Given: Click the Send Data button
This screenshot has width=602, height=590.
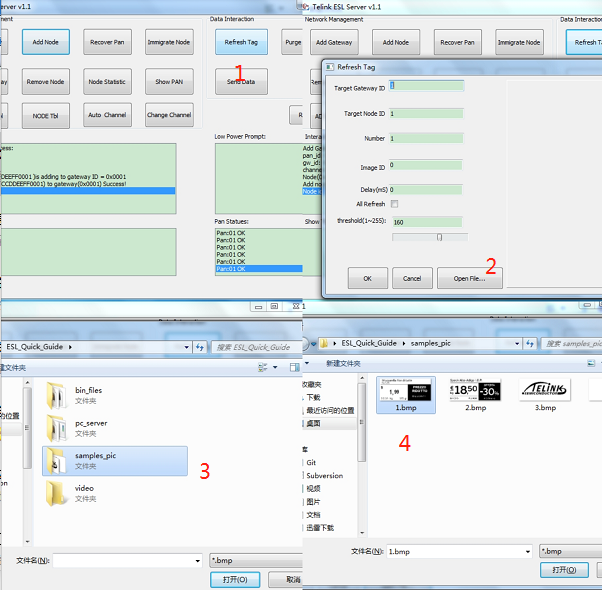Looking at the screenshot, I should (241, 81).
